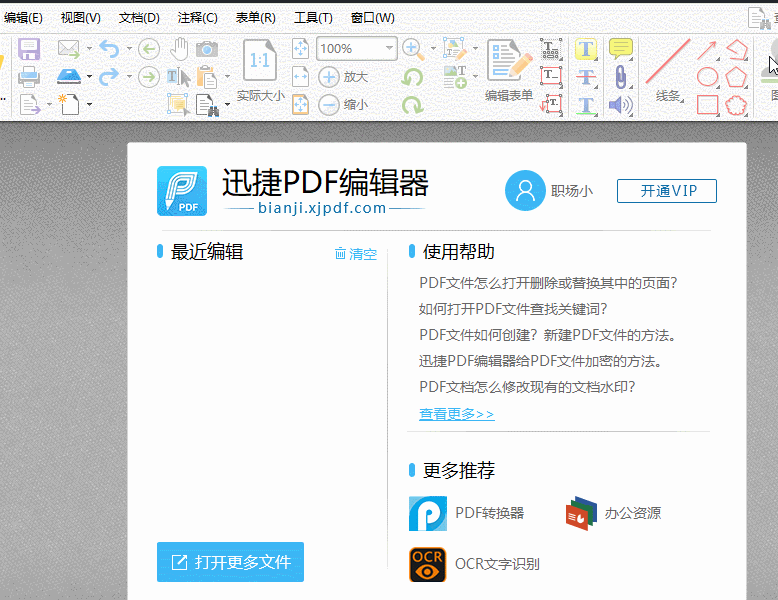
Task: Open the 文档(D) menu
Action: pos(139,18)
